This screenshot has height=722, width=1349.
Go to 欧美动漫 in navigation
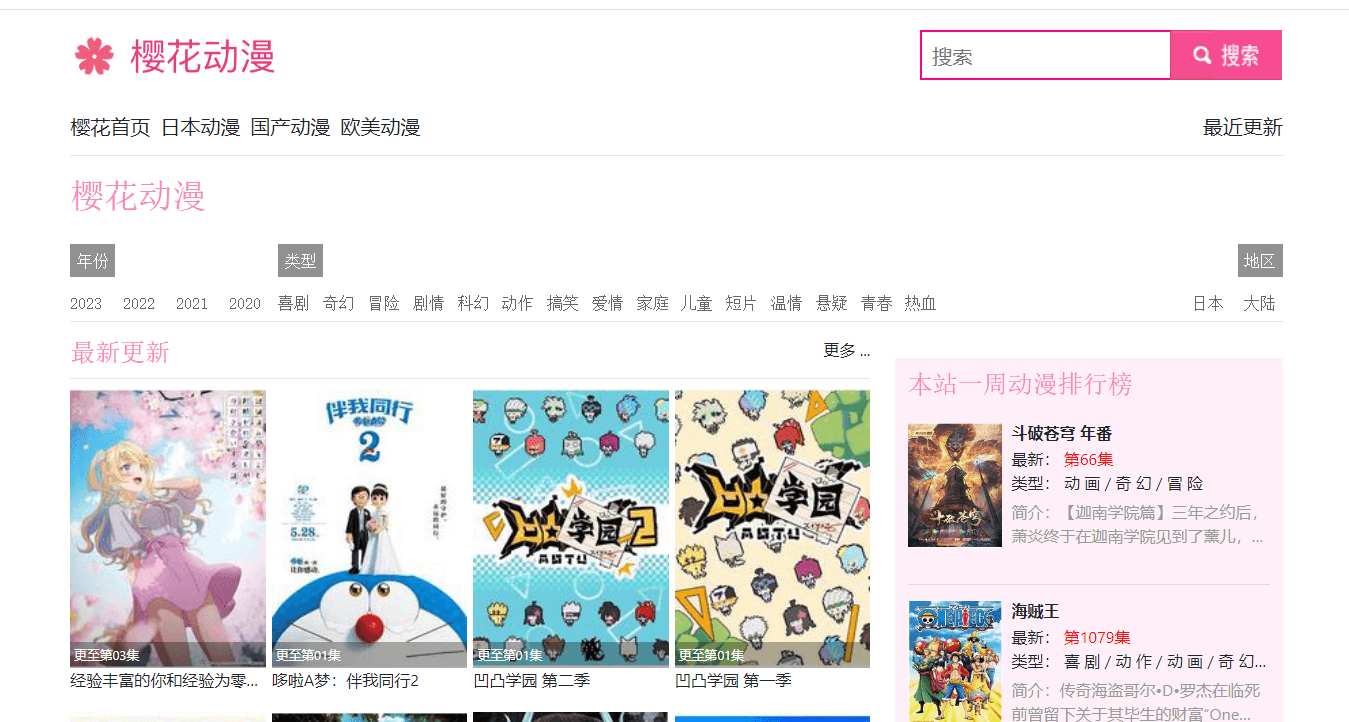380,127
